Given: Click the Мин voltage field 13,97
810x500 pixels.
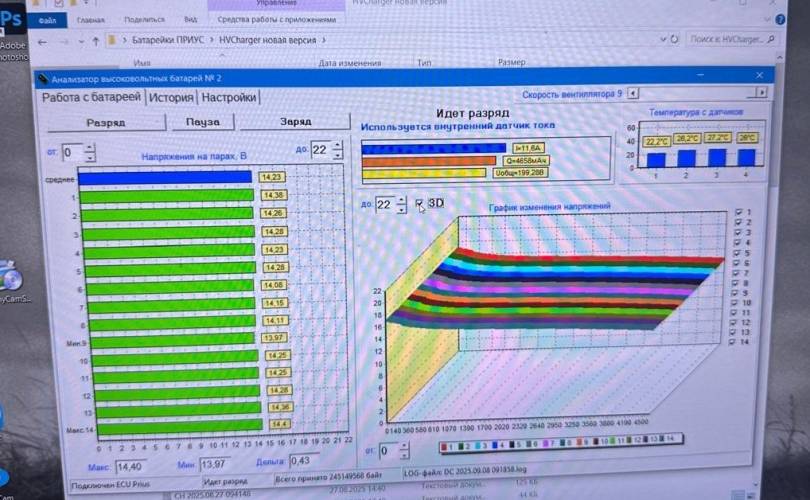Looking at the screenshot, I should (x=215, y=464).
